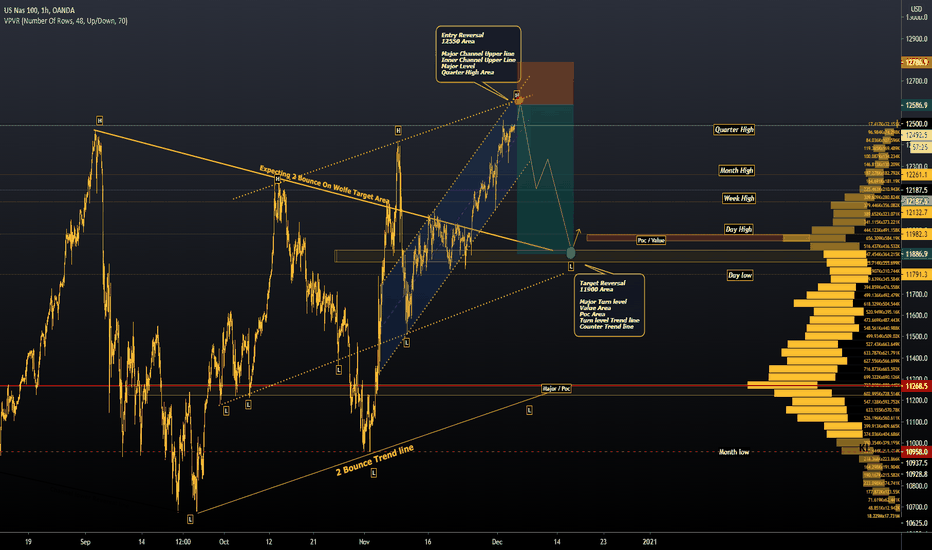The width and height of the screenshot is (932, 550).
Task: Click the Major / Poc label
Action: click(x=556, y=388)
